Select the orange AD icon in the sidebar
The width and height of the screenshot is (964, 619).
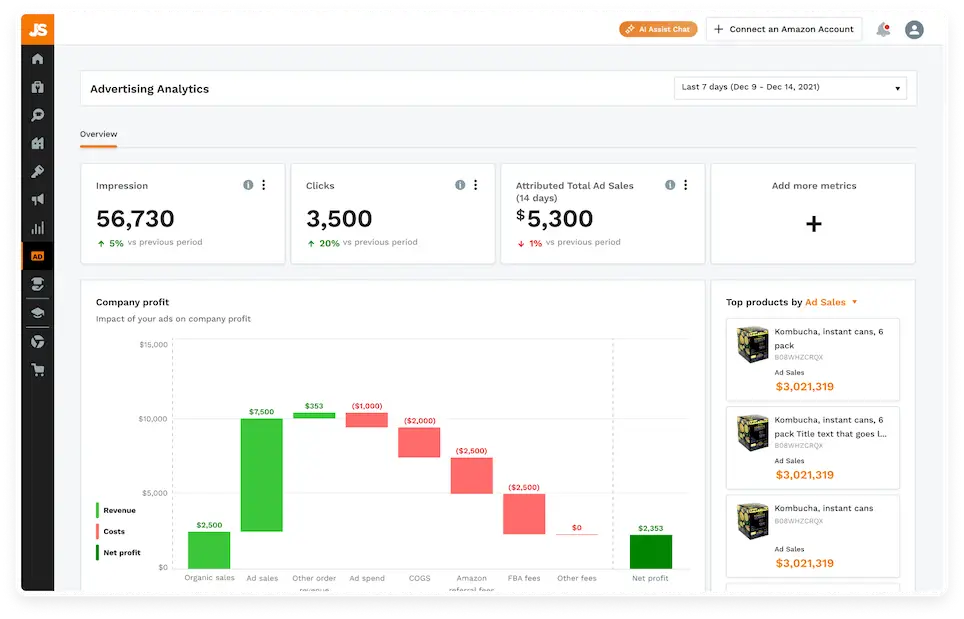pos(37,255)
